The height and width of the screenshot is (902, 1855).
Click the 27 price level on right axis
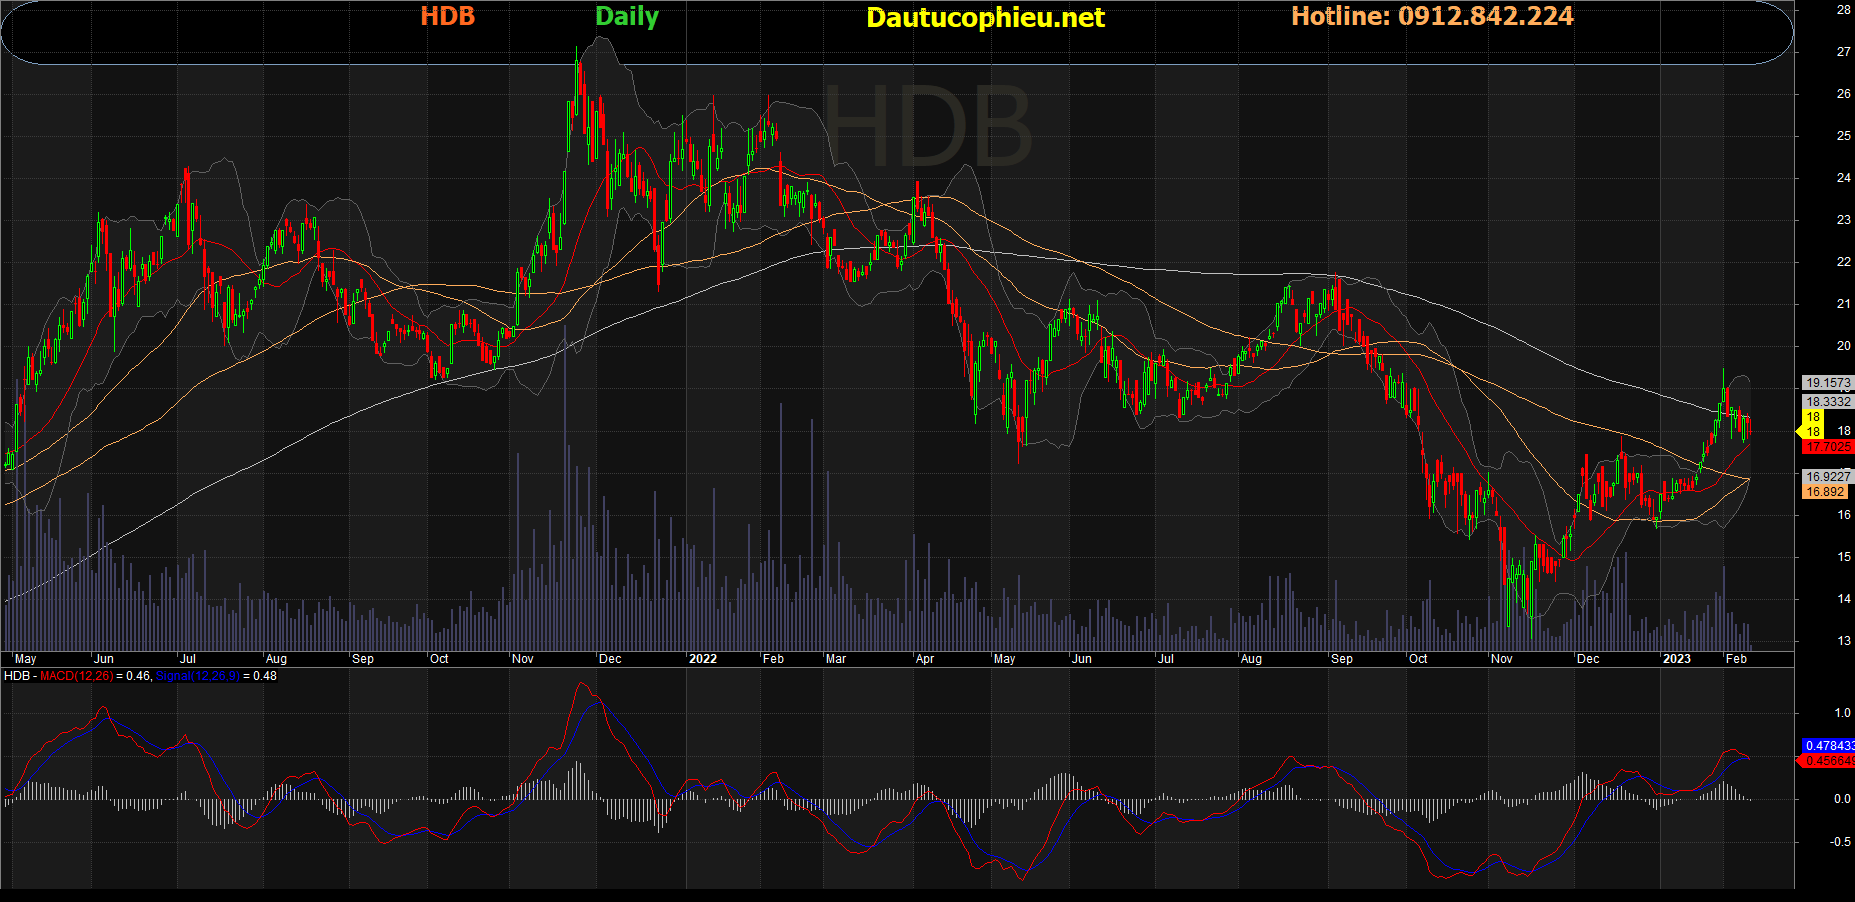pos(1843,52)
